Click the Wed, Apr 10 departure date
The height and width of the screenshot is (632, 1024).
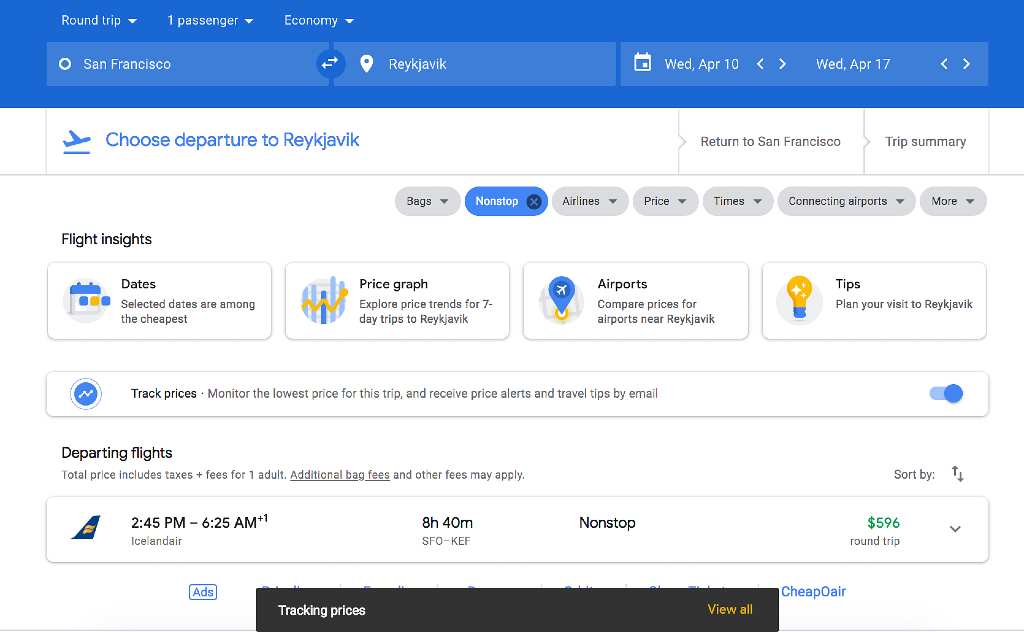coord(701,64)
